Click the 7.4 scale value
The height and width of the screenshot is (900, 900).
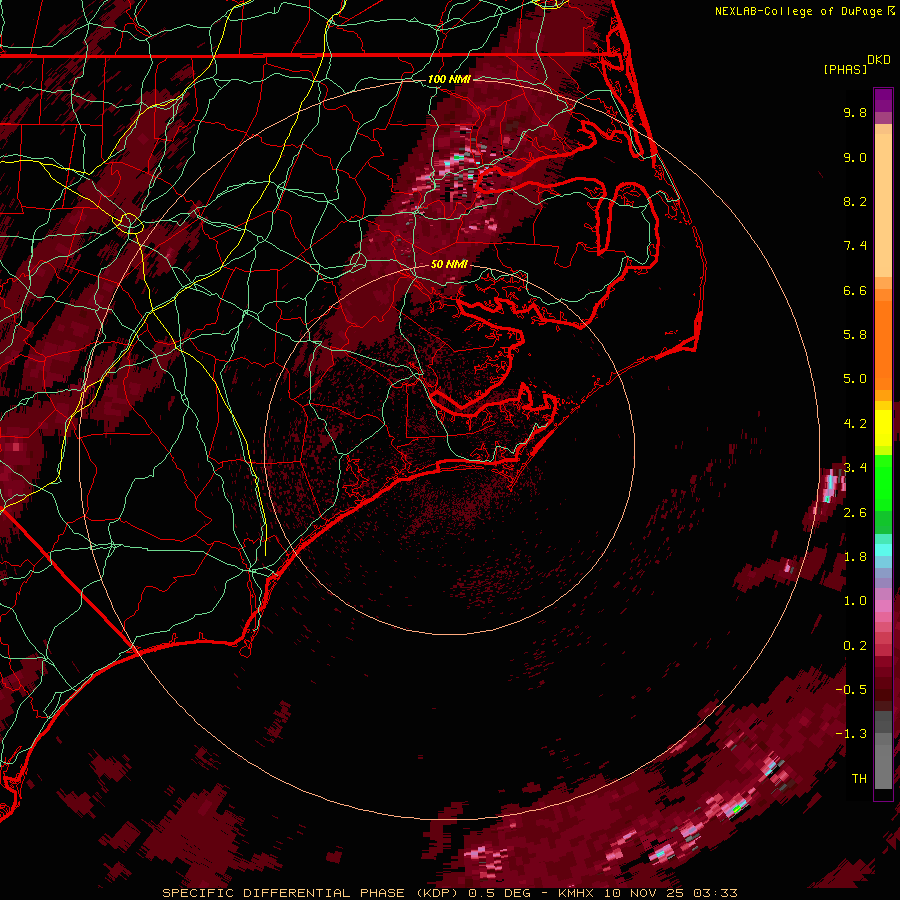855,246
